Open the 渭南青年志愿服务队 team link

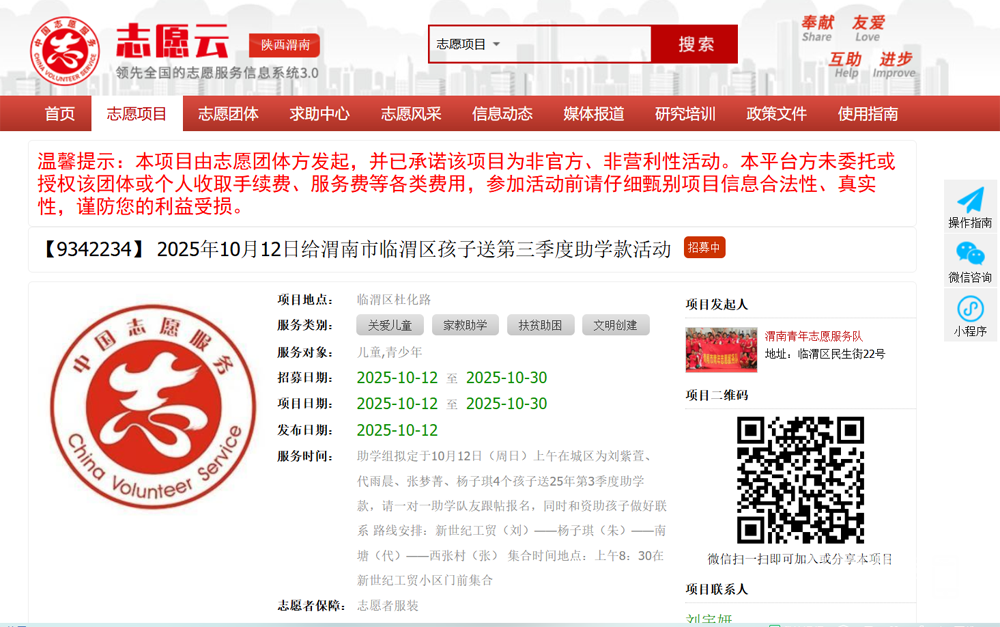click(x=813, y=337)
